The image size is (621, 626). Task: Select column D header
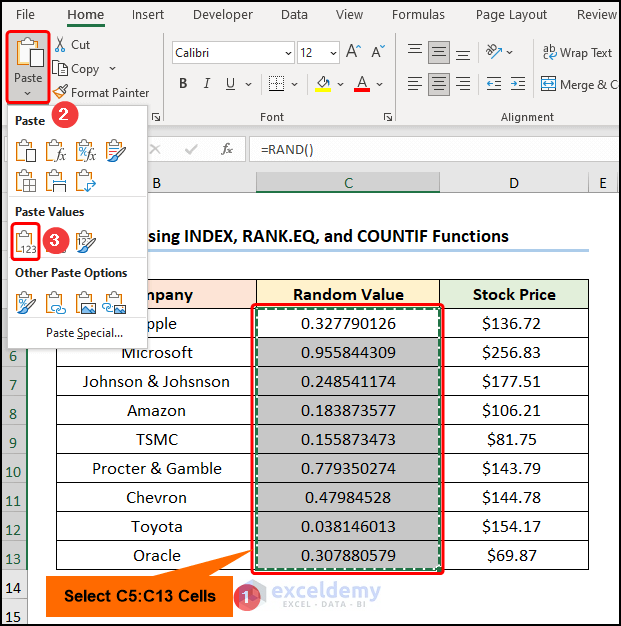pyautogui.click(x=514, y=183)
